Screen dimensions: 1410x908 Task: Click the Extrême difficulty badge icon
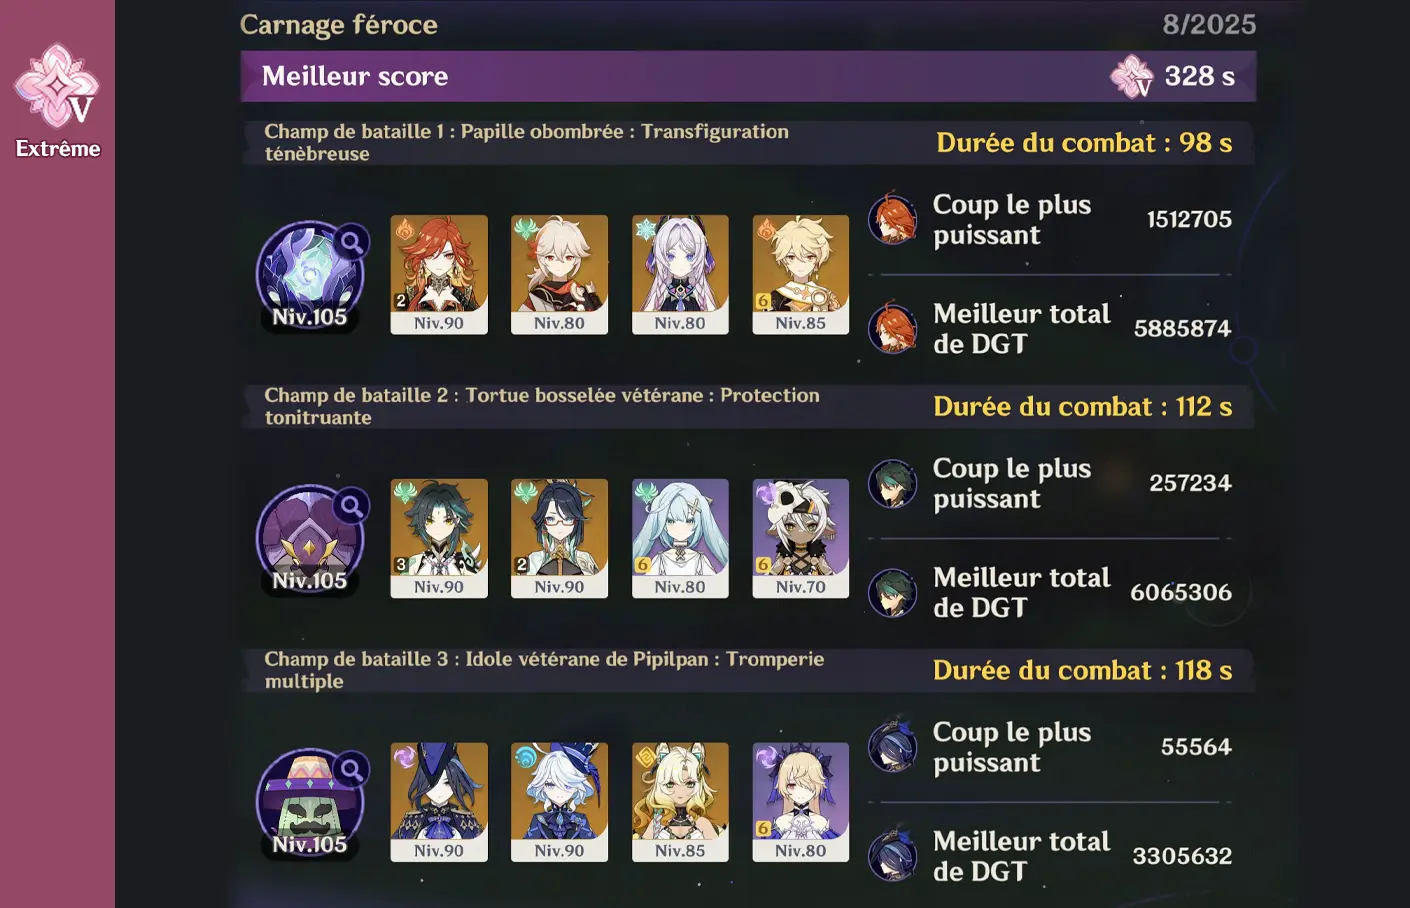click(57, 86)
